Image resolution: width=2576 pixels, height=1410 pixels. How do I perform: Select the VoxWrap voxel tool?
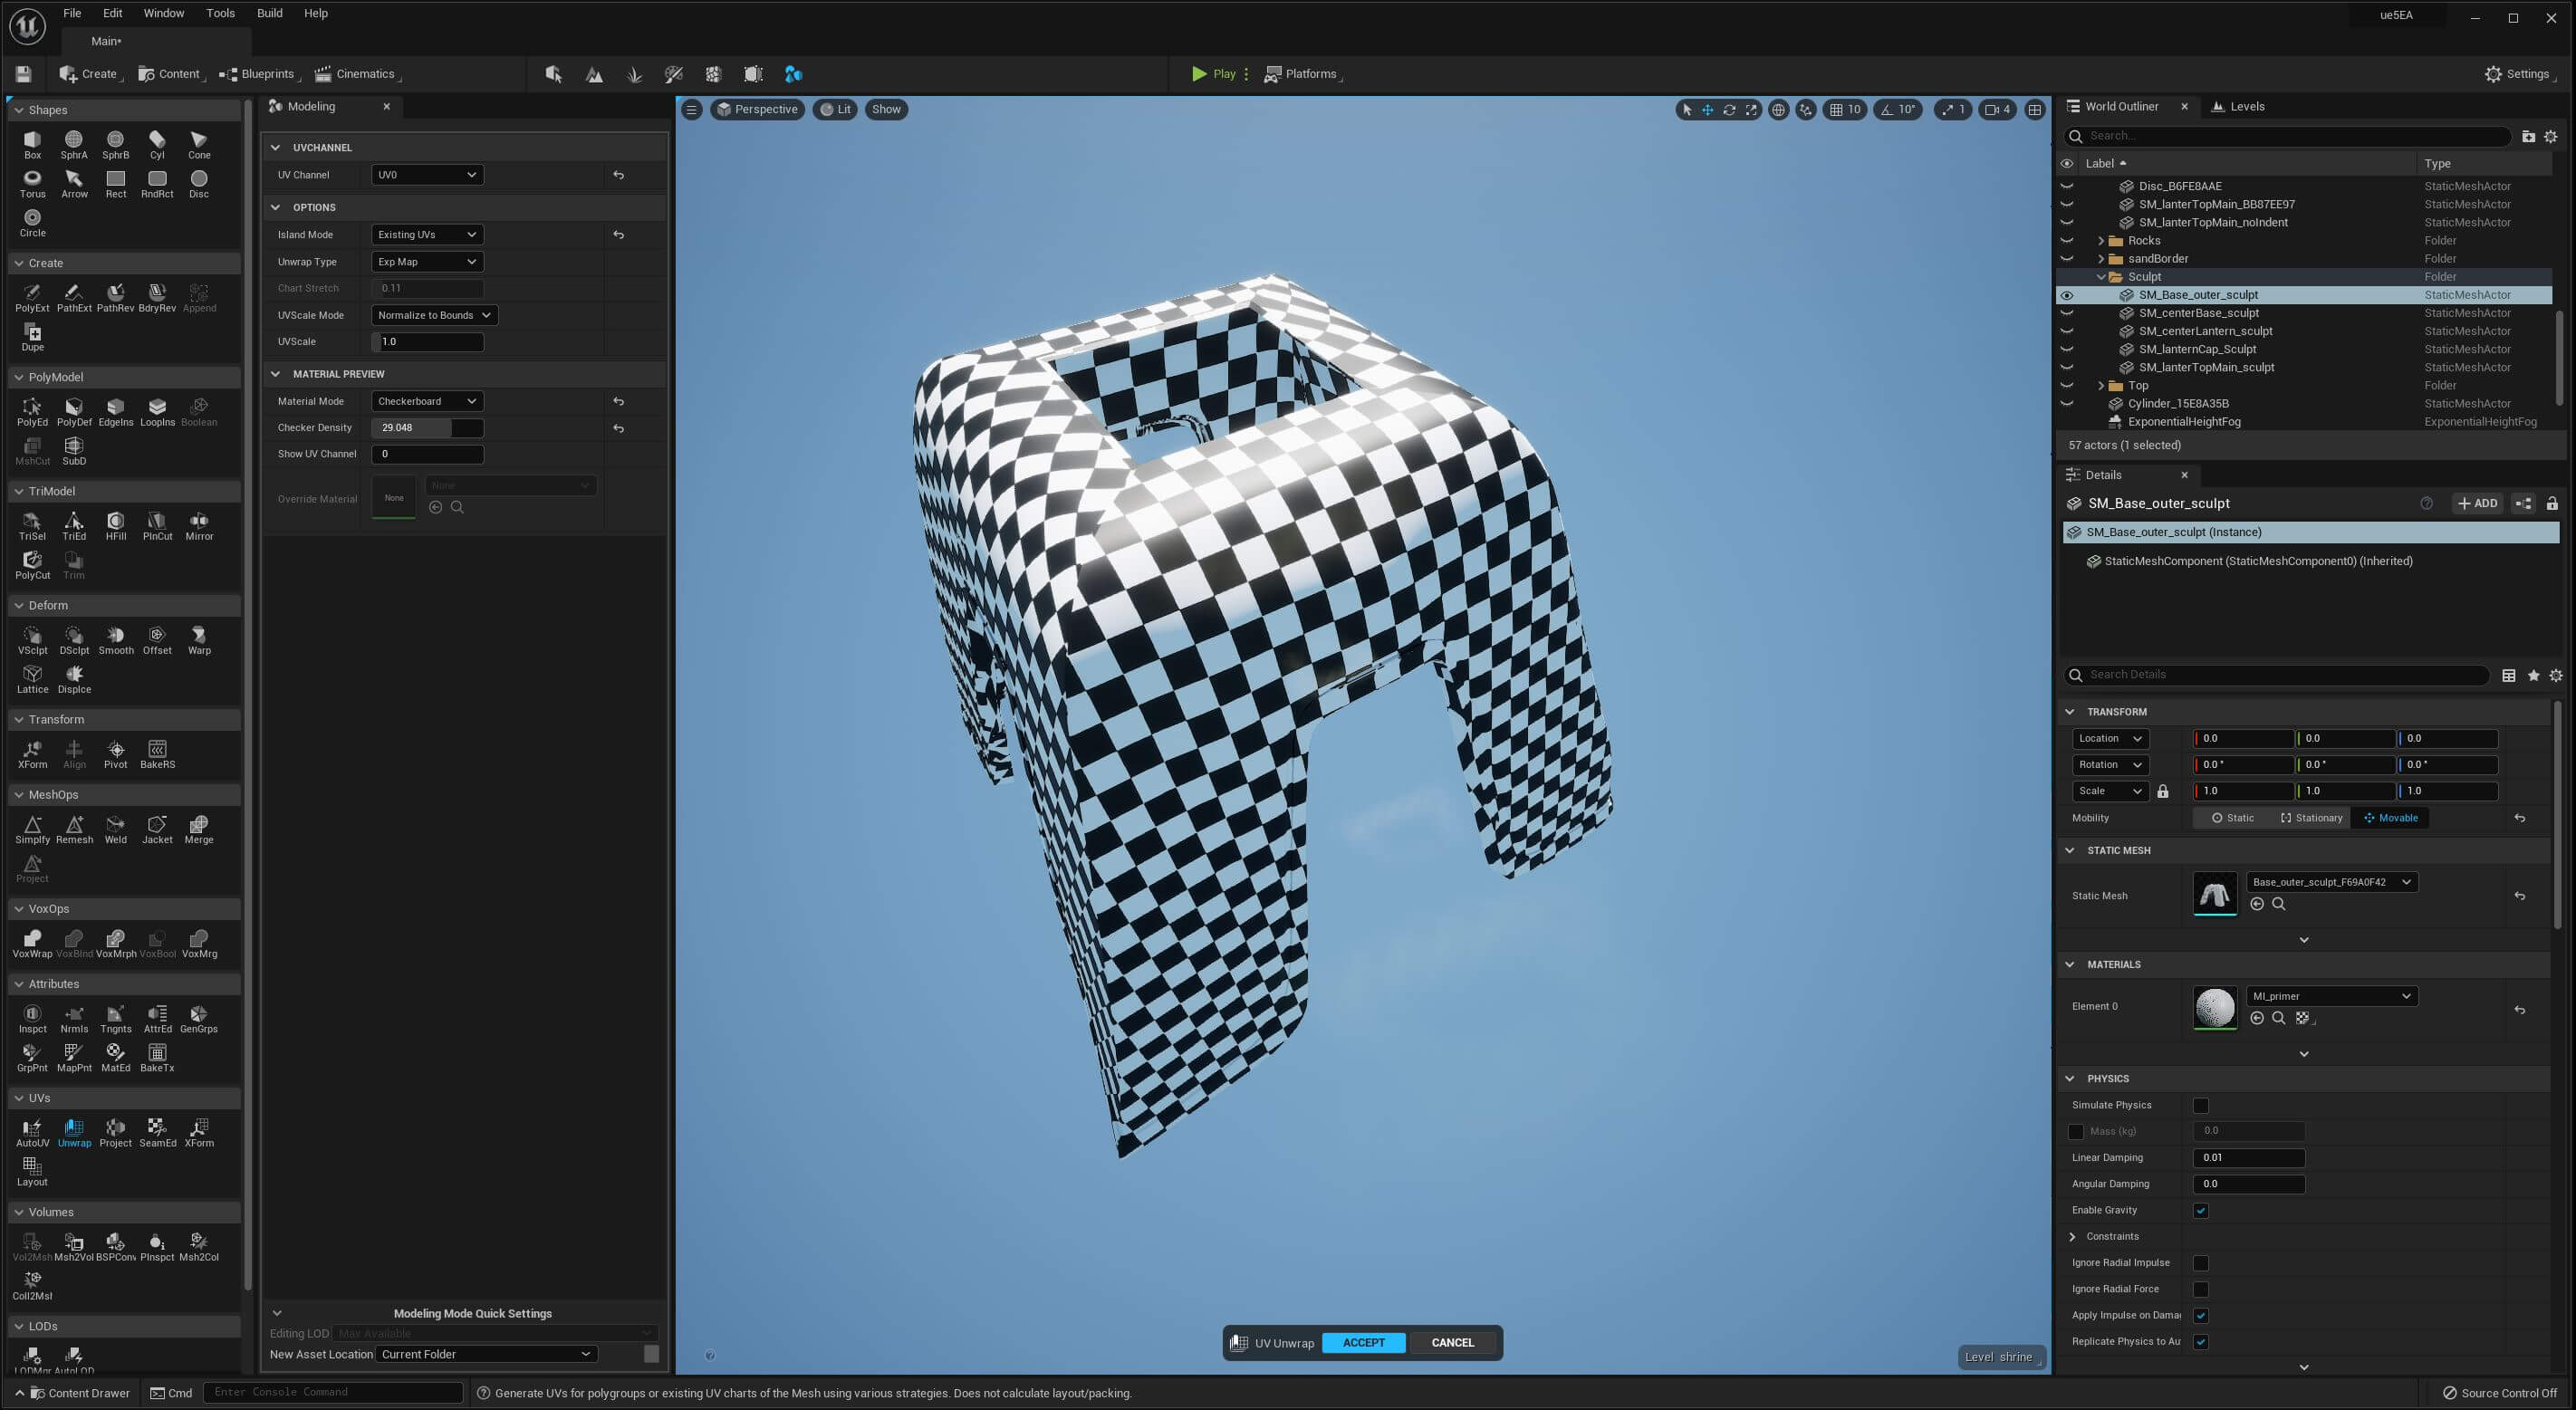coord(32,940)
